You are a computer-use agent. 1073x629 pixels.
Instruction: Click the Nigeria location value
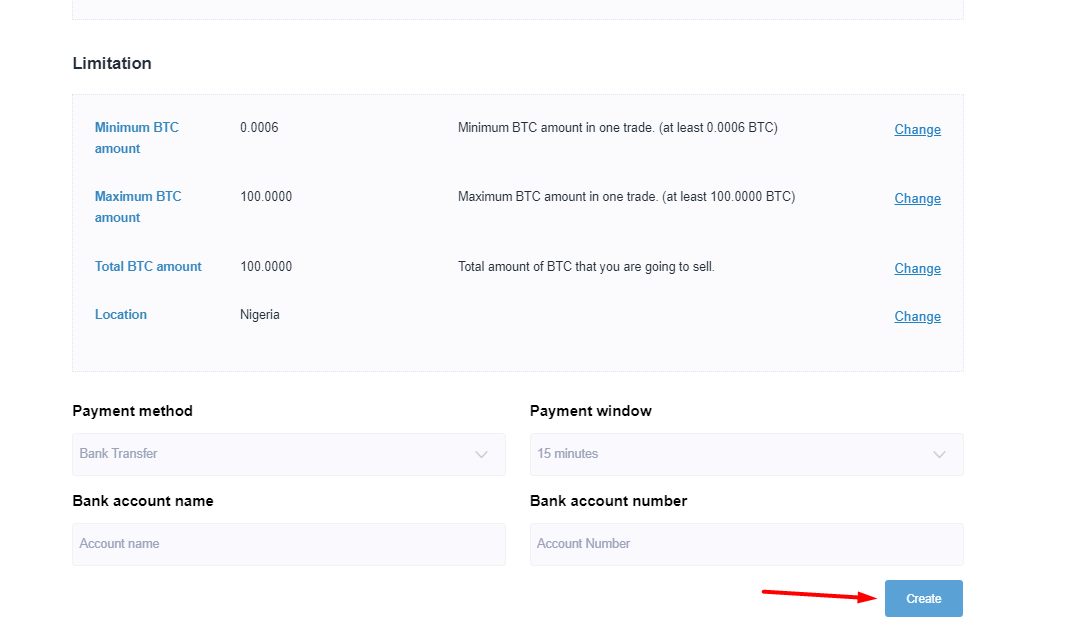[x=260, y=315]
